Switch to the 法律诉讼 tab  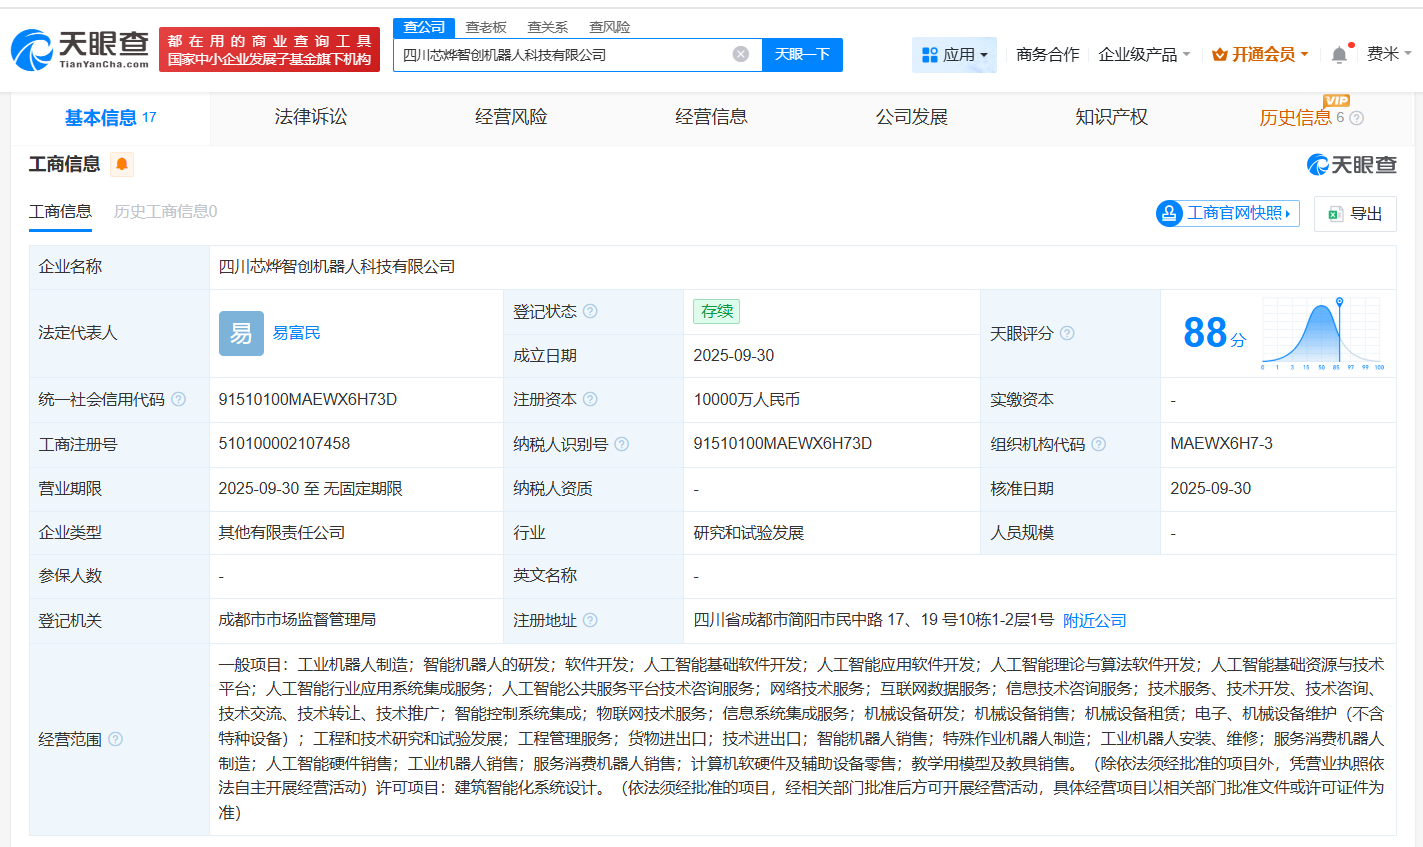point(311,118)
